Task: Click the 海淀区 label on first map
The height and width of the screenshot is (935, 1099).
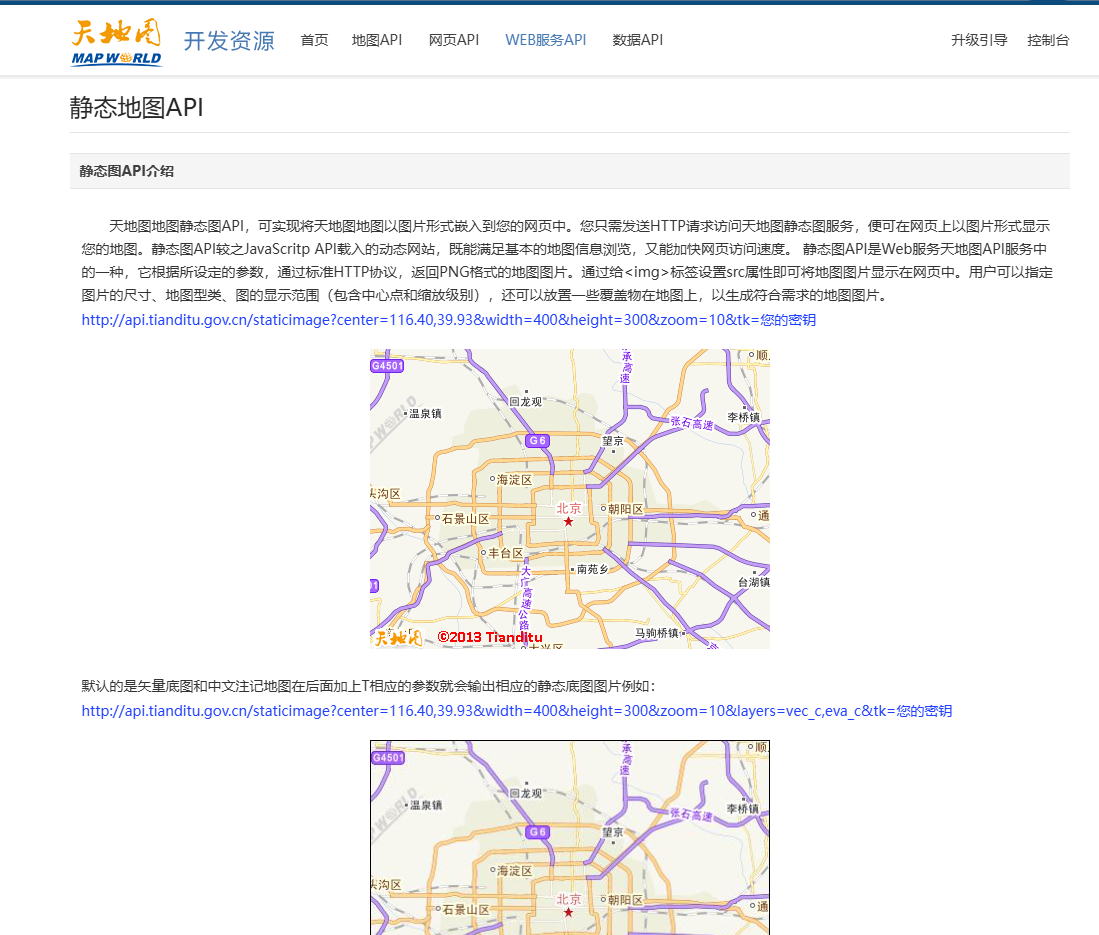Action: 514,479
